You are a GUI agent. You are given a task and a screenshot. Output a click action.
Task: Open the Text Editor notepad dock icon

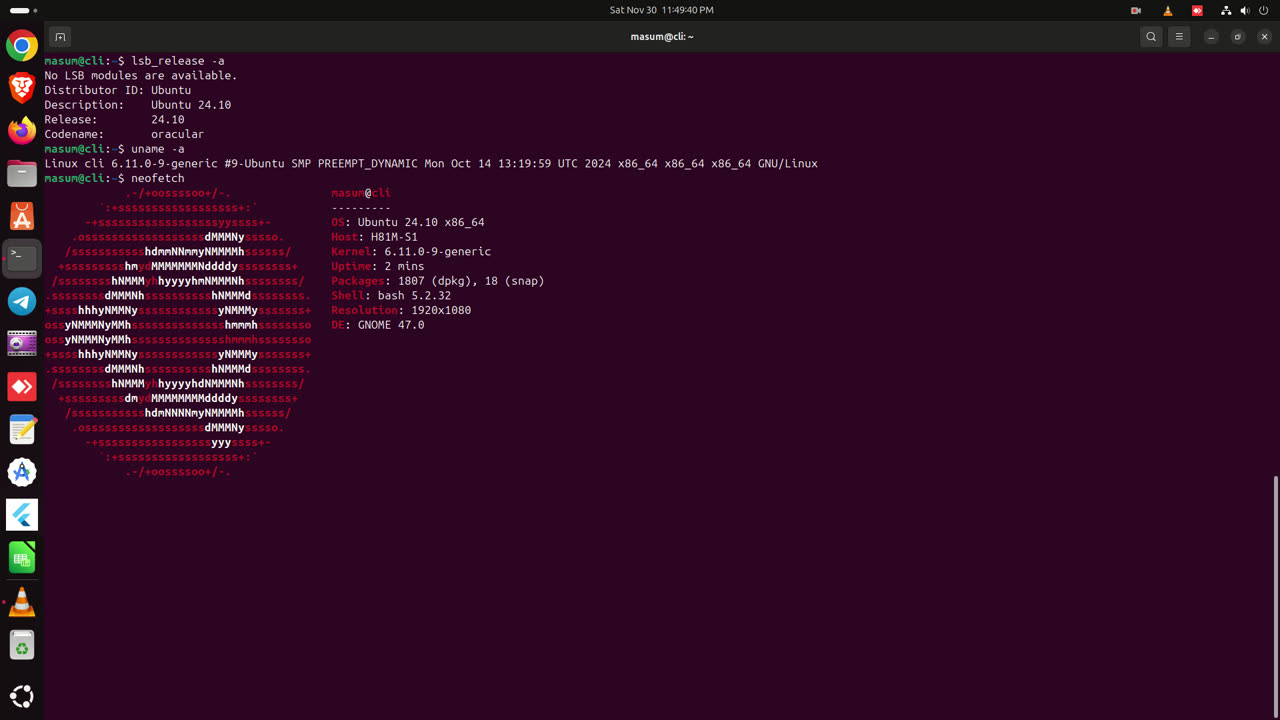22,429
